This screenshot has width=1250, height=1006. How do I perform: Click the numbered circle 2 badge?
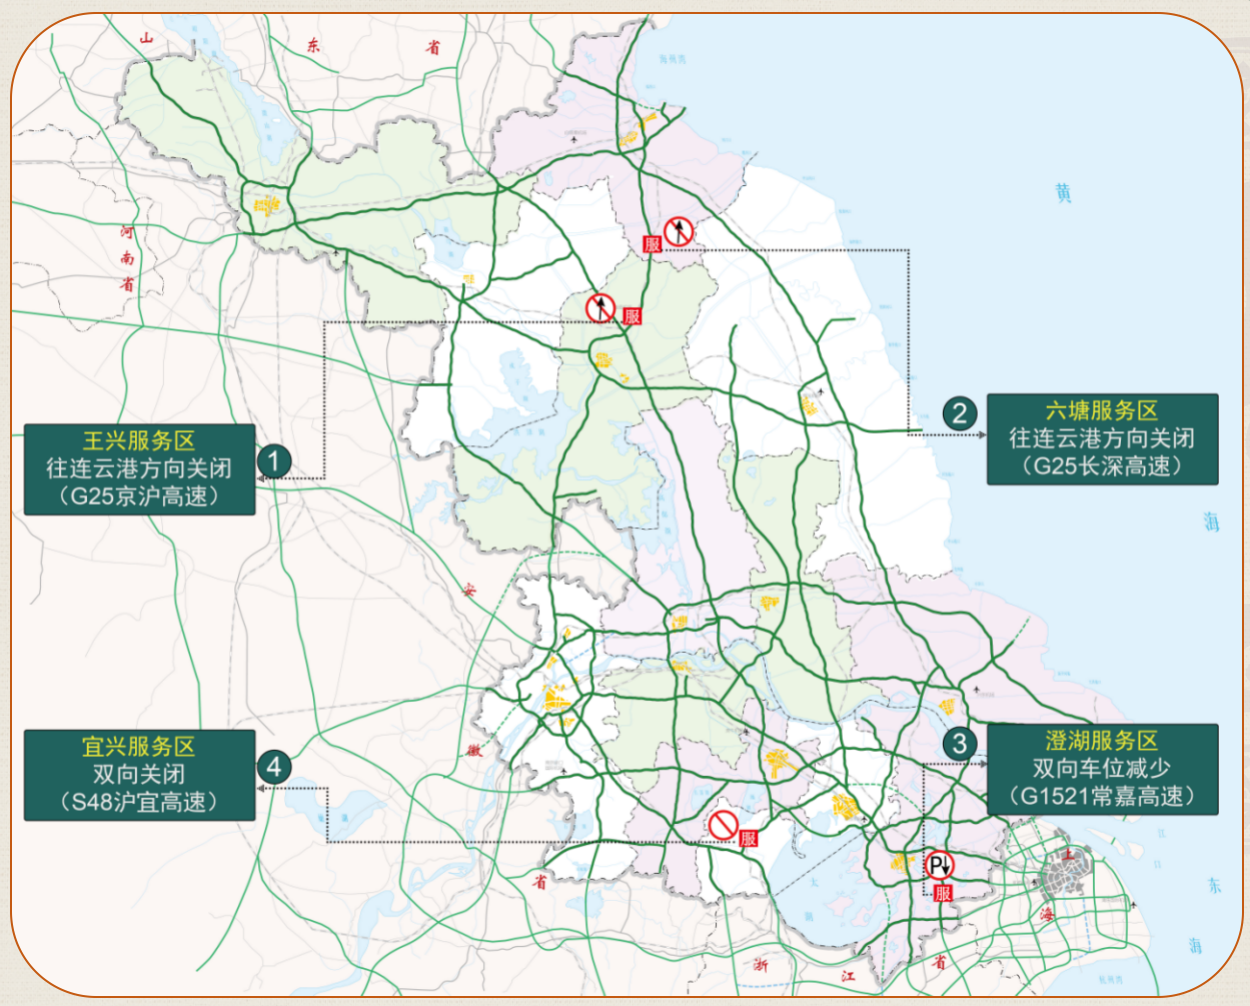pyautogui.click(x=959, y=413)
